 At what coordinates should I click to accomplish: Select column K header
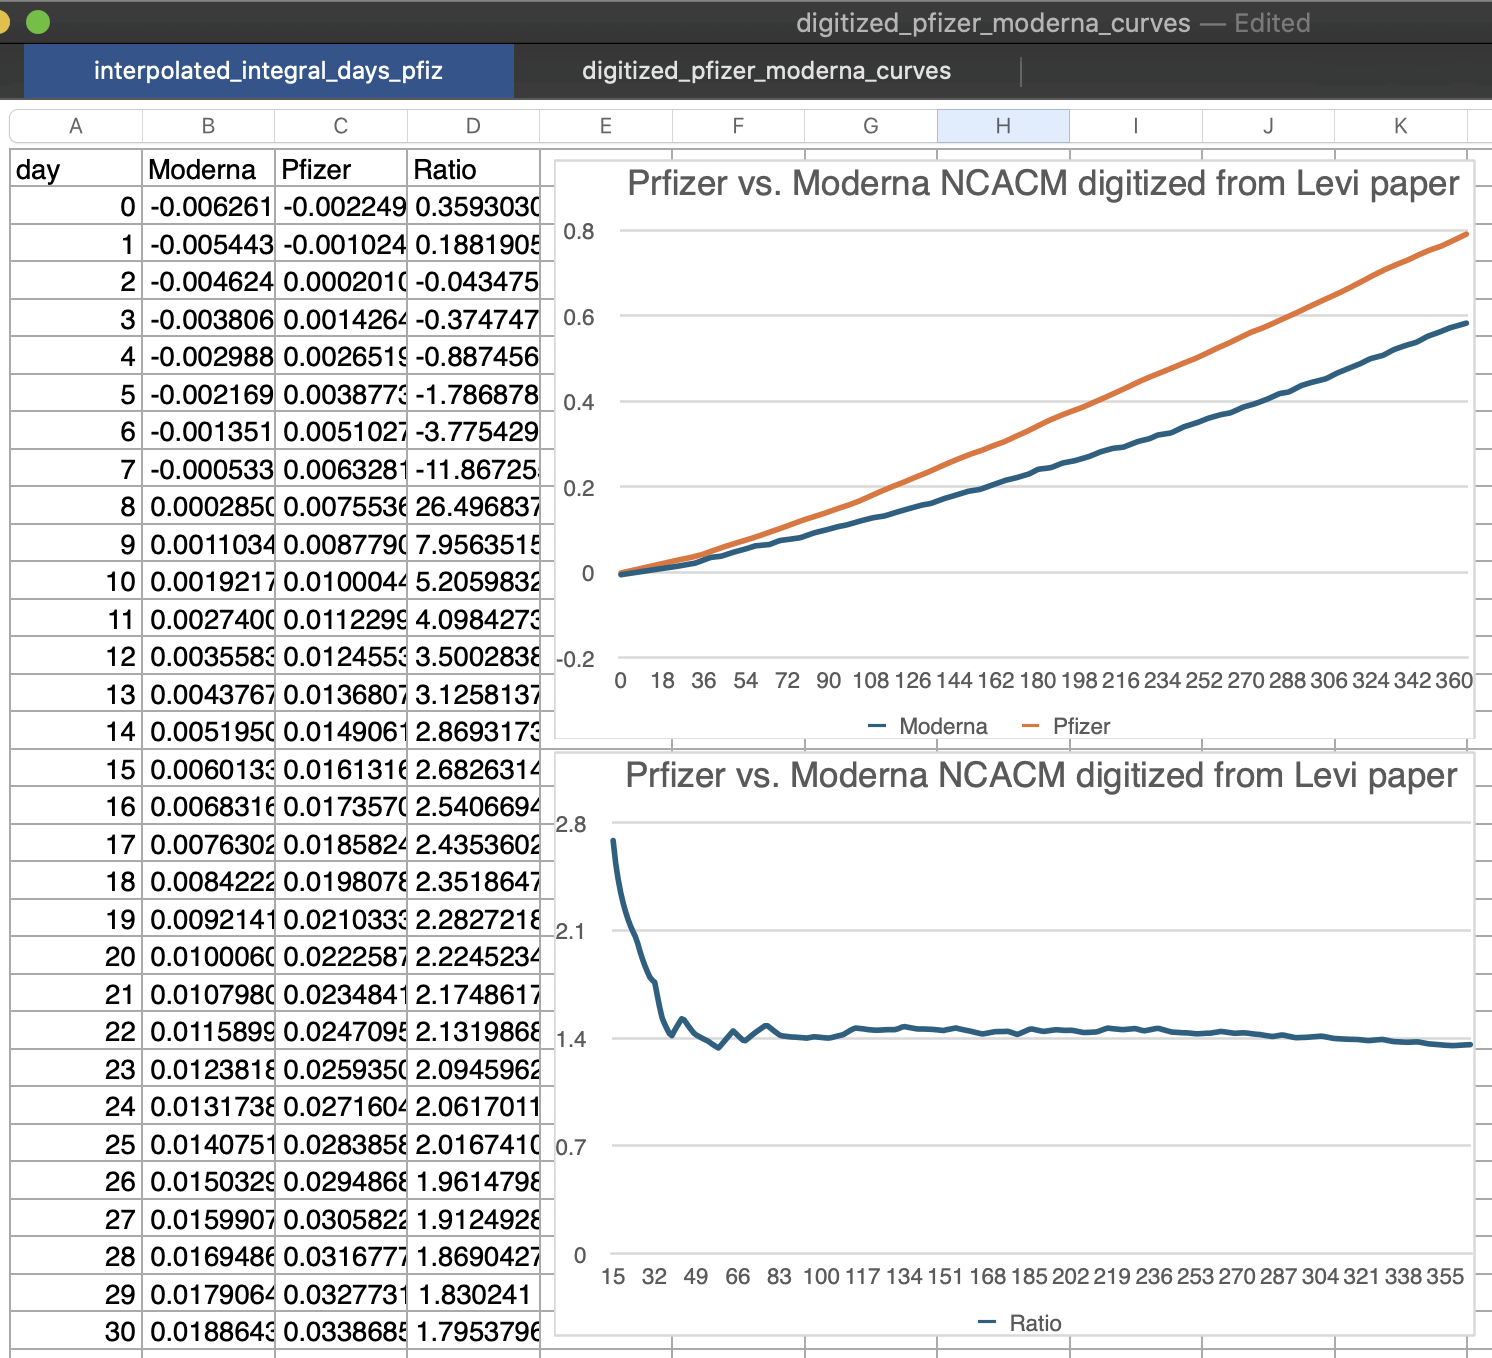[x=1400, y=126]
